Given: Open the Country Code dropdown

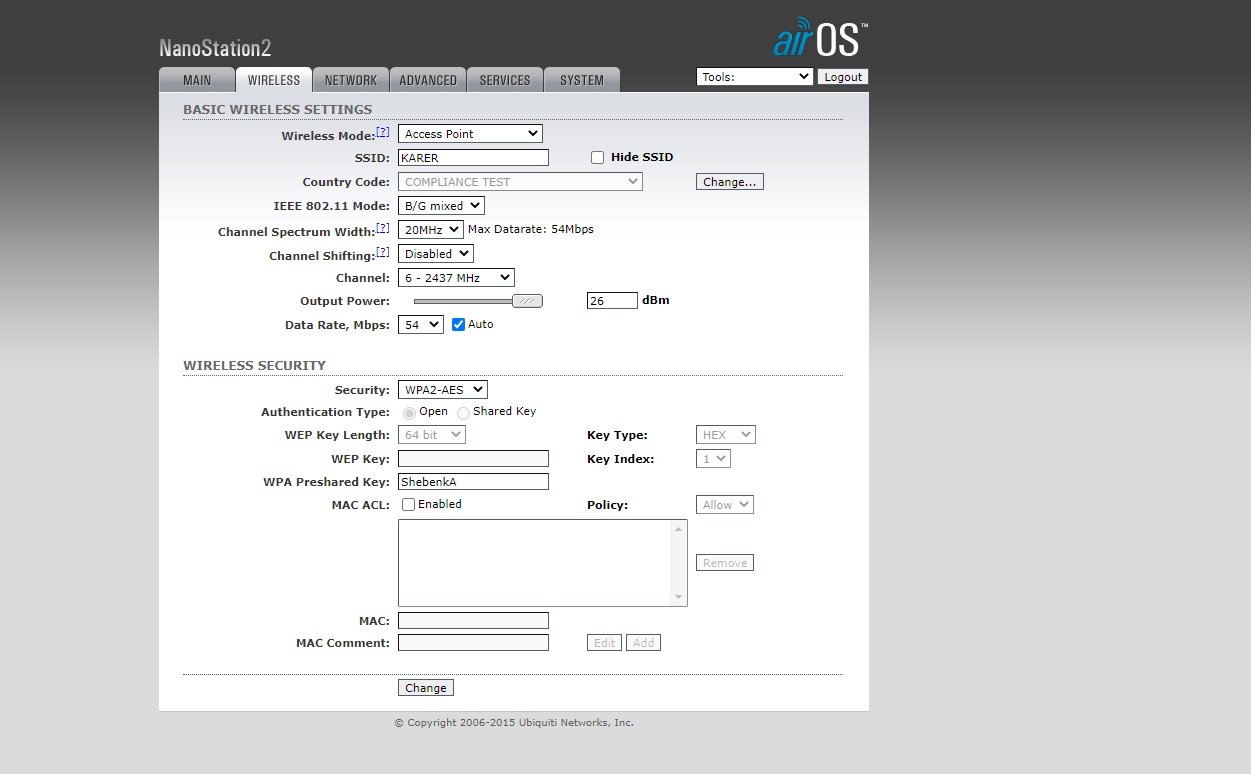Looking at the screenshot, I should (x=520, y=182).
